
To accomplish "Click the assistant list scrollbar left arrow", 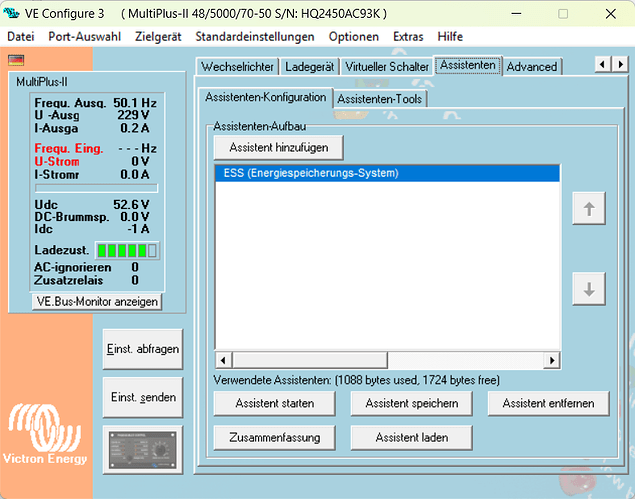I will point(223,360).
